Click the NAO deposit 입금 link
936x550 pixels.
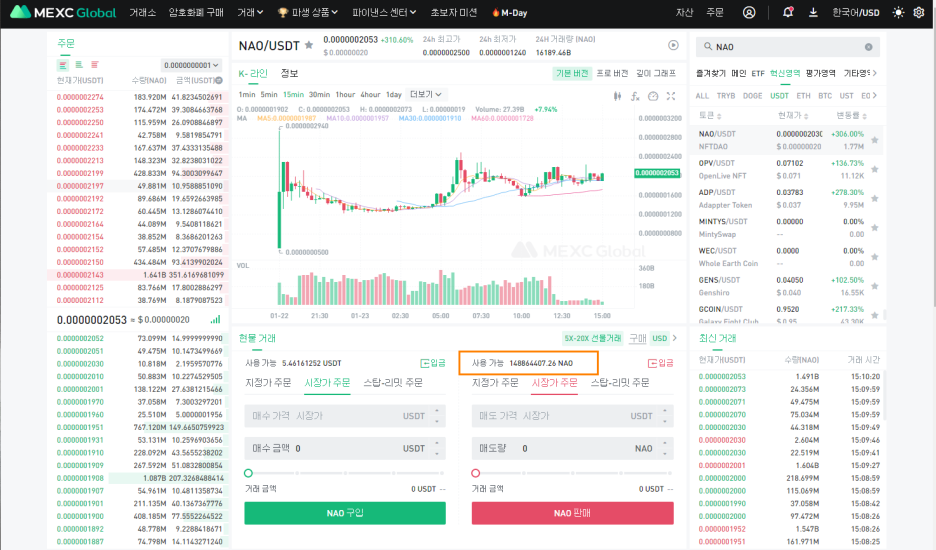(x=661, y=362)
